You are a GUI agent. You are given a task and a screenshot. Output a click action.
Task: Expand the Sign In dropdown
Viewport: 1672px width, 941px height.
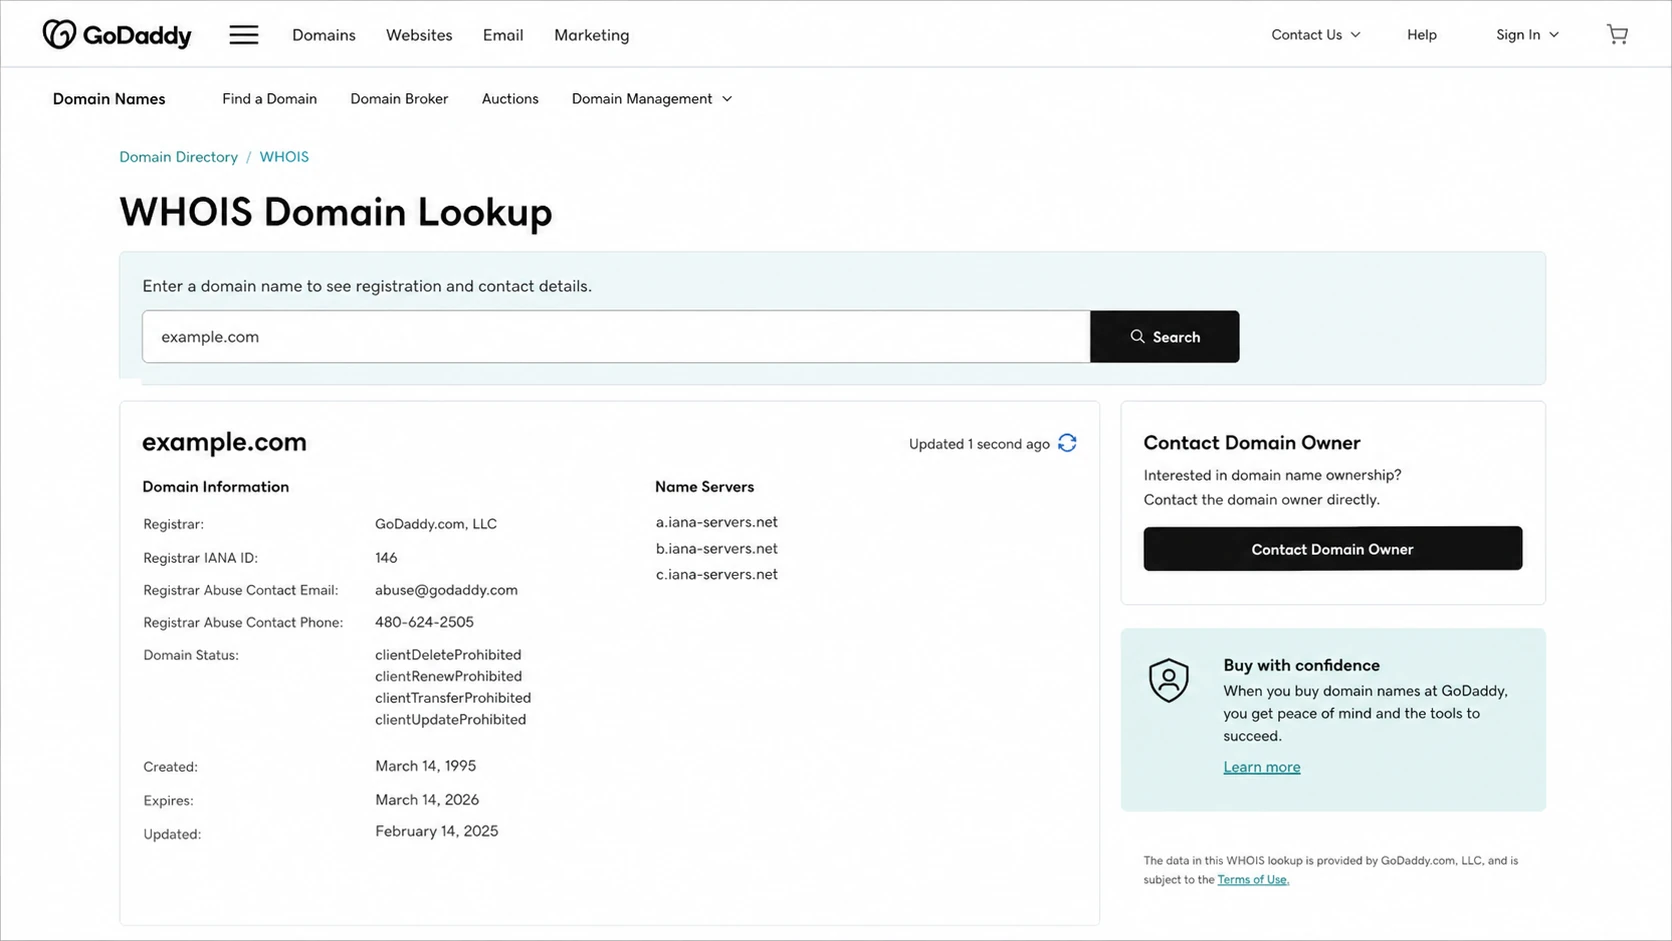click(x=1527, y=34)
